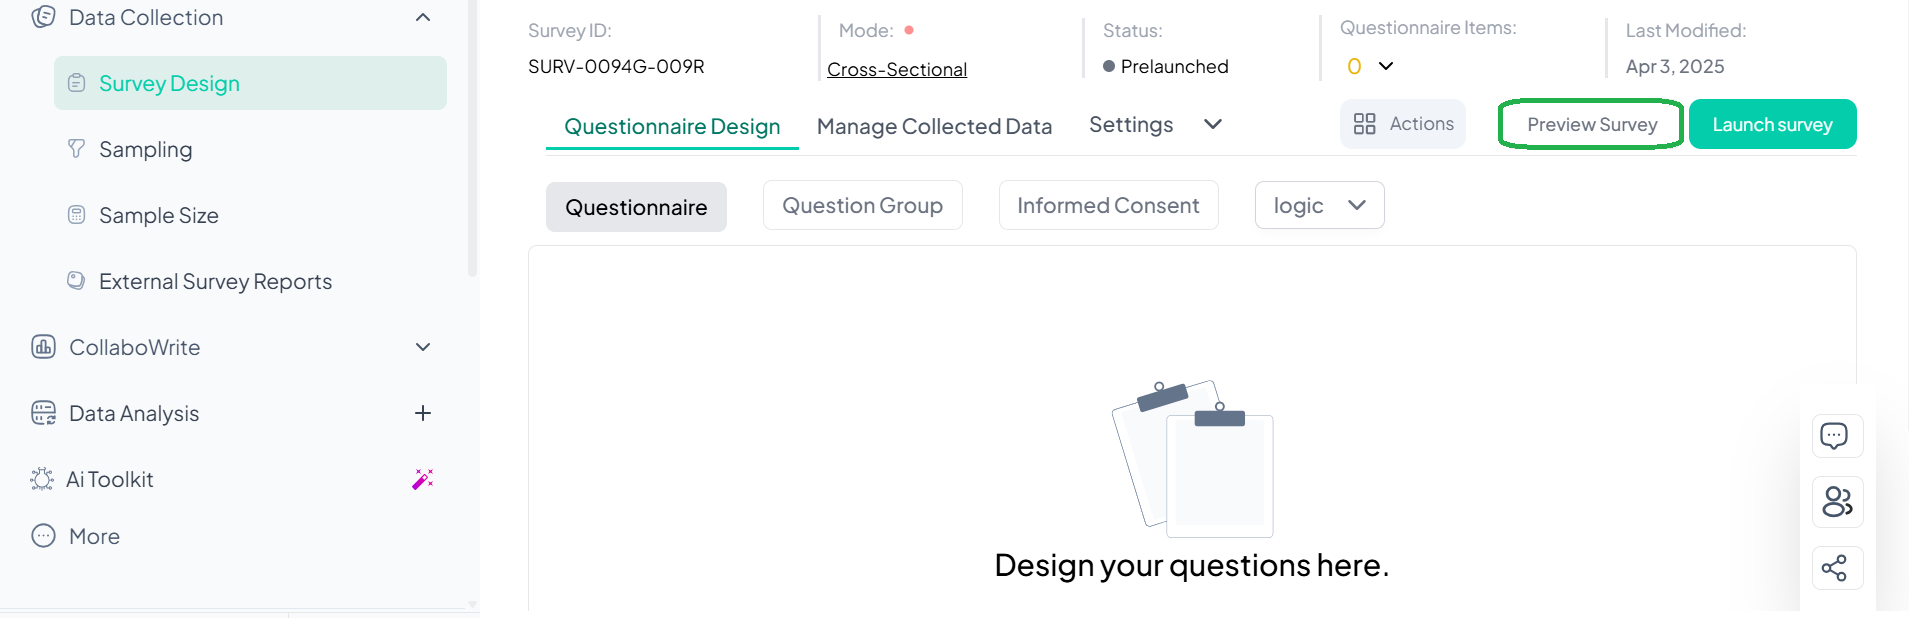Viewport: 1909px width, 618px height.
Task: Open Informed Consent tab
Action: pyautogui.click(x=1108, y=206)
